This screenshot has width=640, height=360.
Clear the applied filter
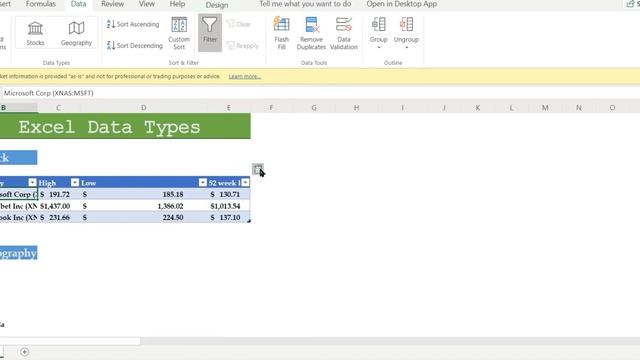pos(238,24)
